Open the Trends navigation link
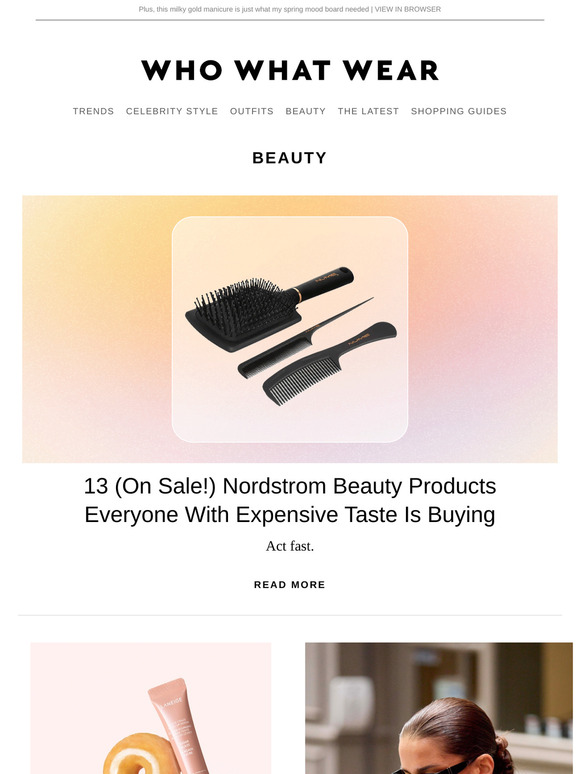Screen dimensions: 580x774 pos(93,111)
